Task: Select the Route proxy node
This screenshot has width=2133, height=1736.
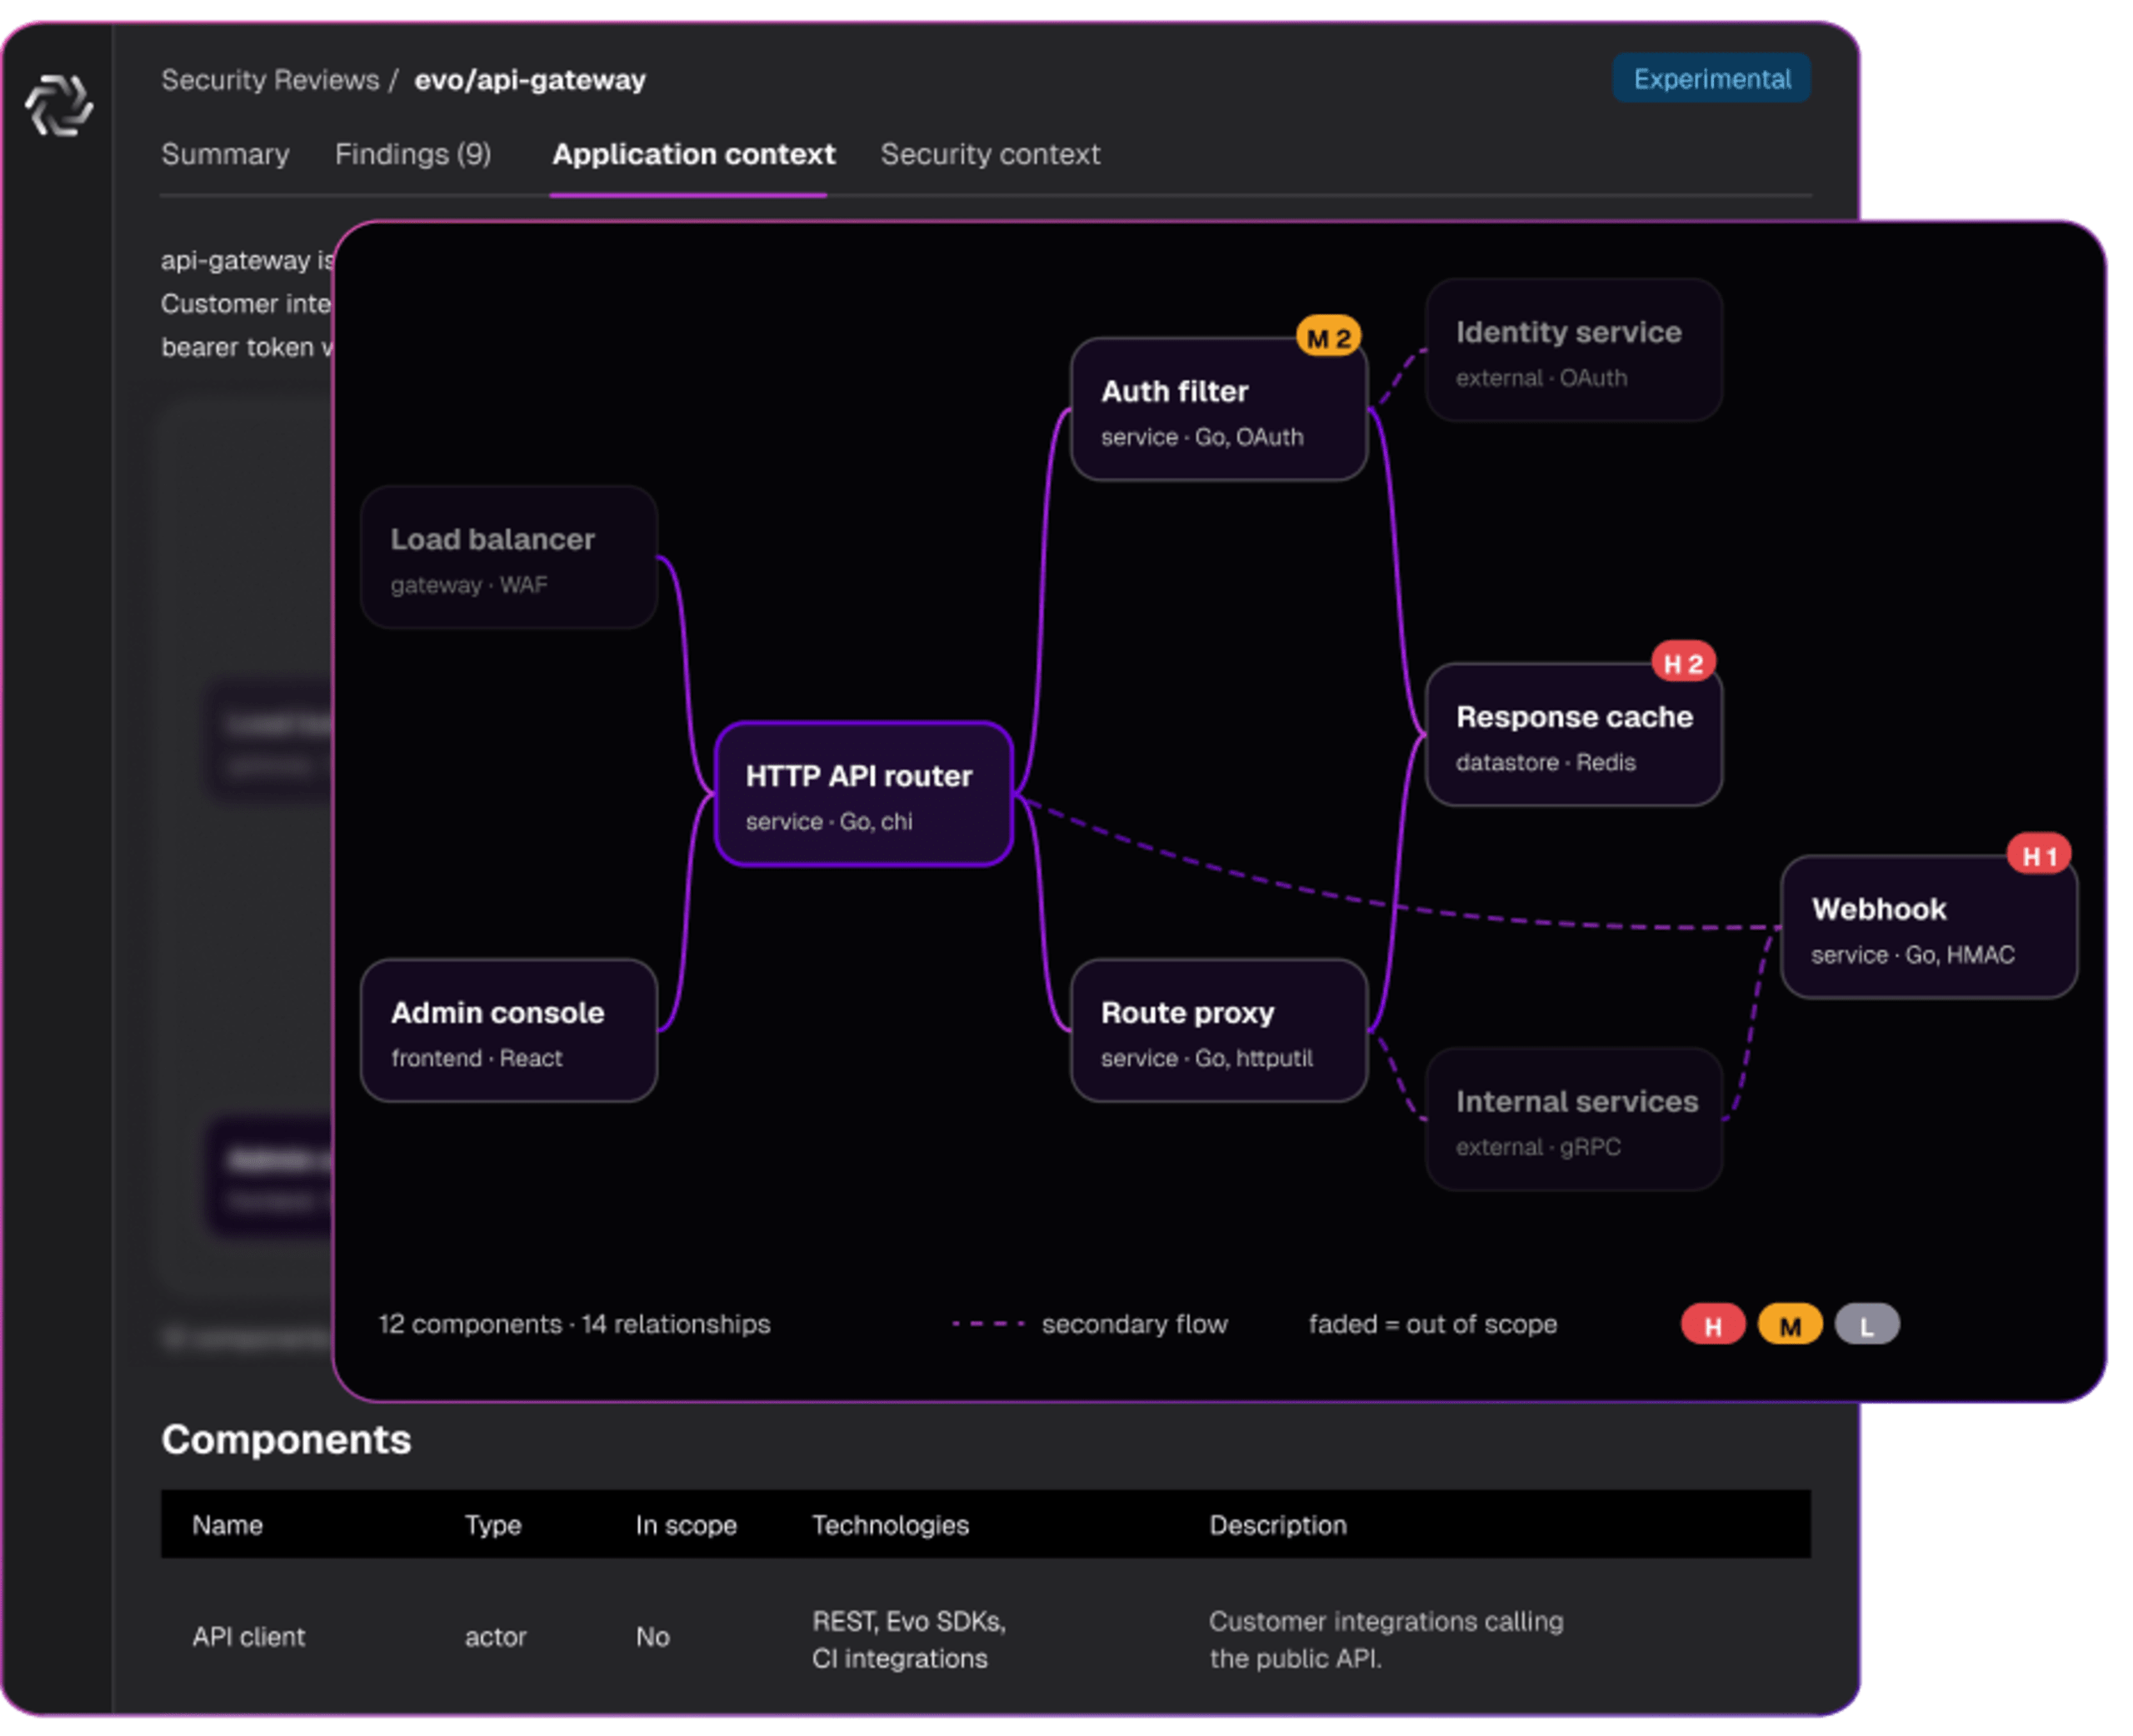Action: click(x=1219, y=1031)
